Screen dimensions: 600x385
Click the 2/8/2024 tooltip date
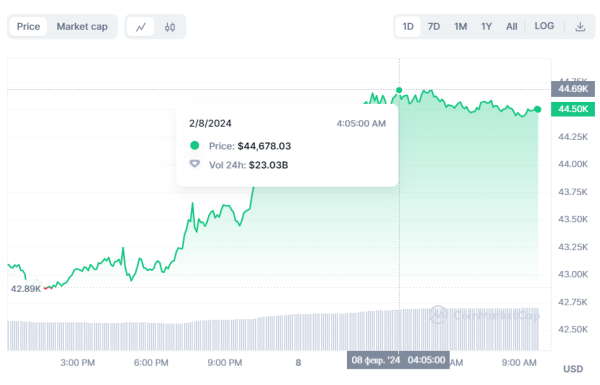(x=210, y=123)
